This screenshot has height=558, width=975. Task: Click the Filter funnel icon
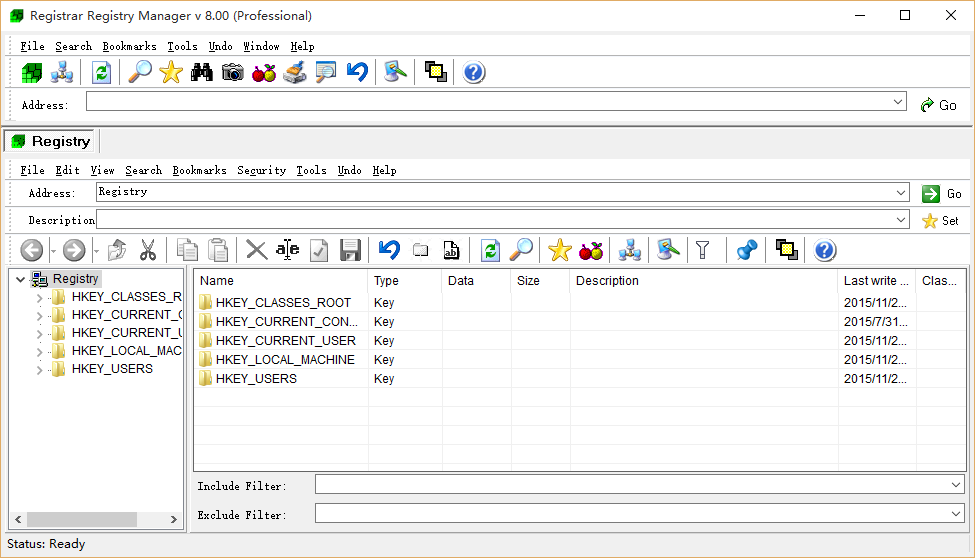pyautogui.click(x=703, y=250)
